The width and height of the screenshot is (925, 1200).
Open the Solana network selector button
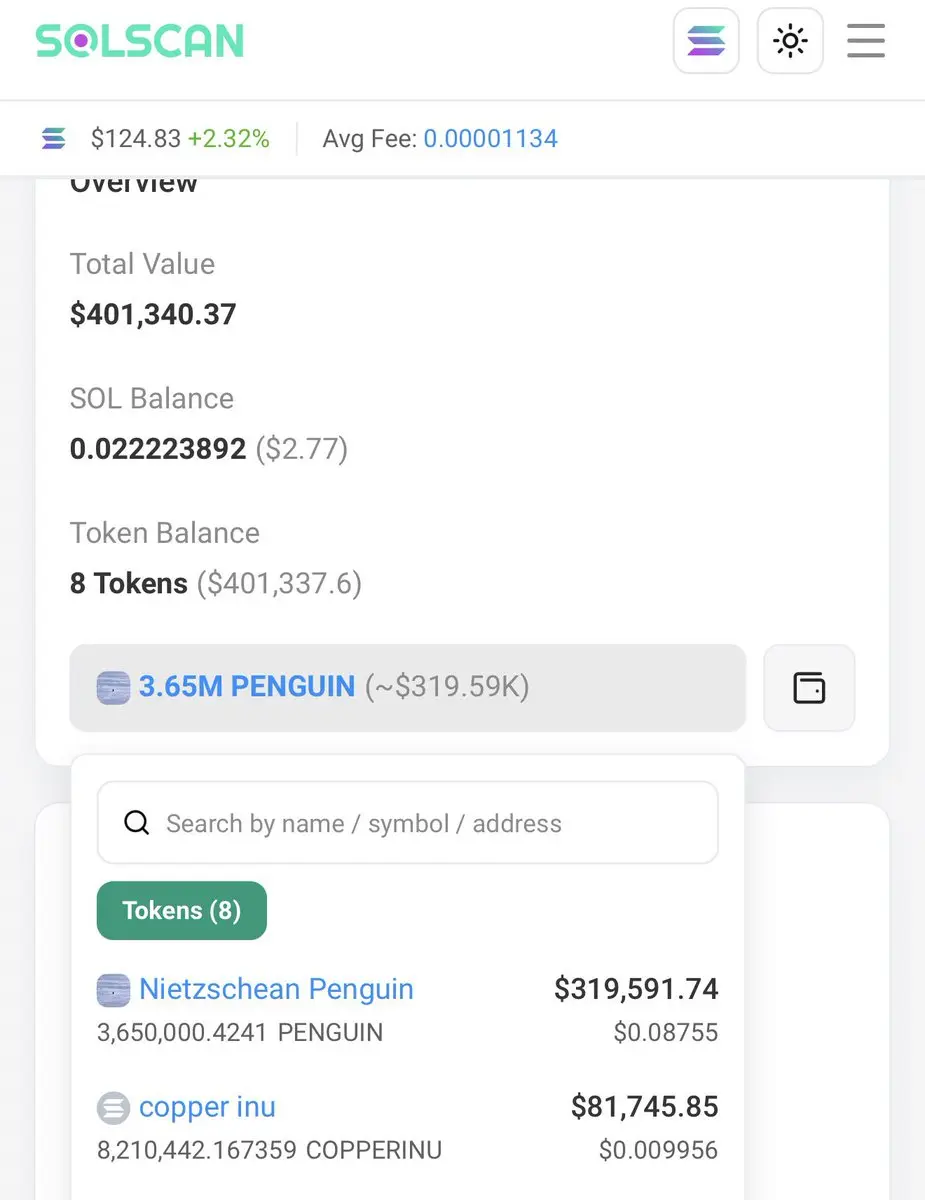tap(706, 41)
